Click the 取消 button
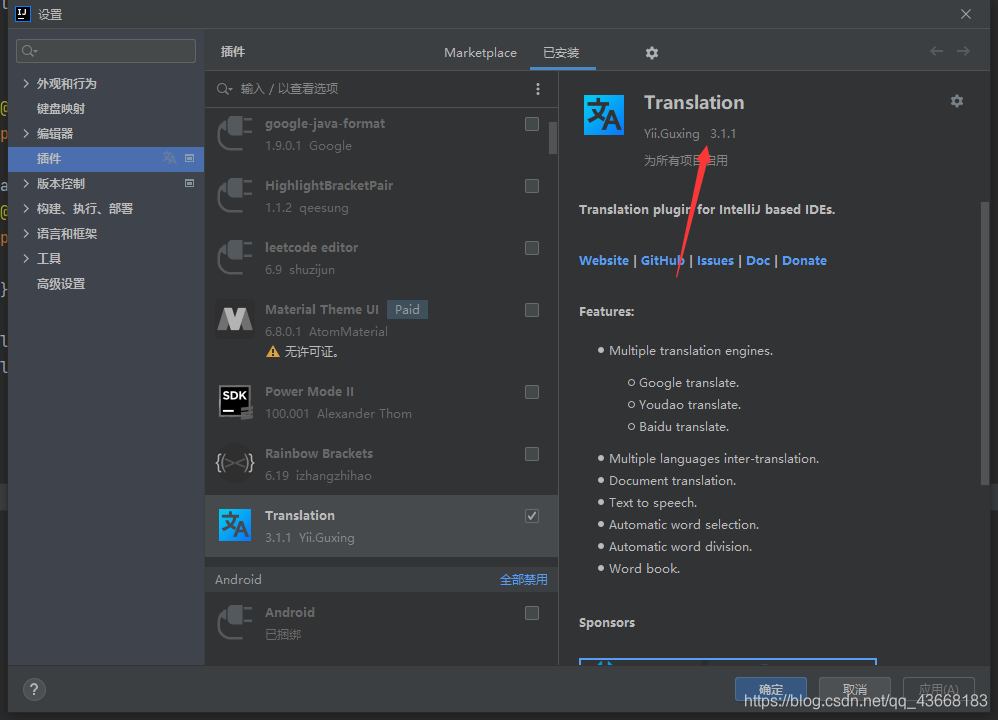 (x=855, y=689)
